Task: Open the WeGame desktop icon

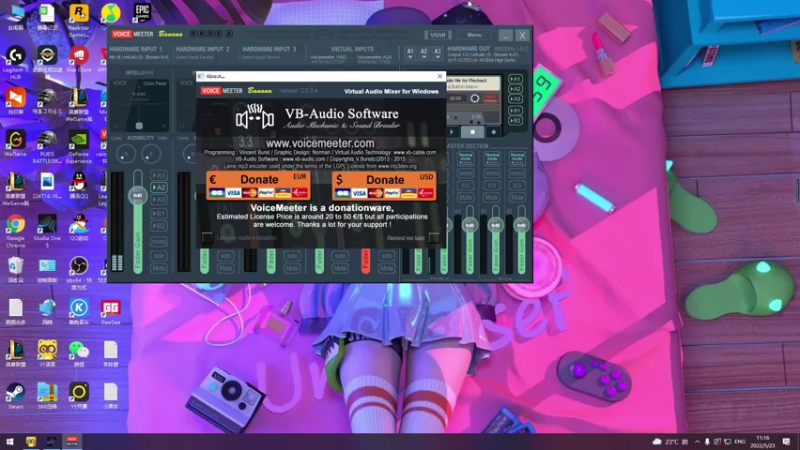Action: coord(15,143)
